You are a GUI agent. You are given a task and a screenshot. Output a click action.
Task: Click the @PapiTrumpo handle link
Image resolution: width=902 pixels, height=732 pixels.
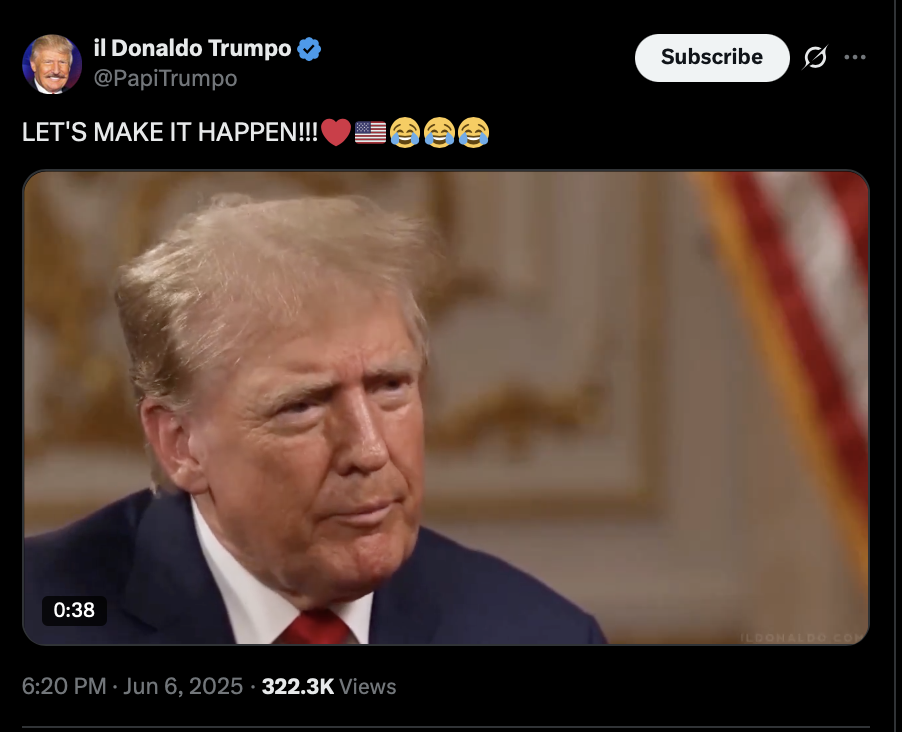coord(165,78)
